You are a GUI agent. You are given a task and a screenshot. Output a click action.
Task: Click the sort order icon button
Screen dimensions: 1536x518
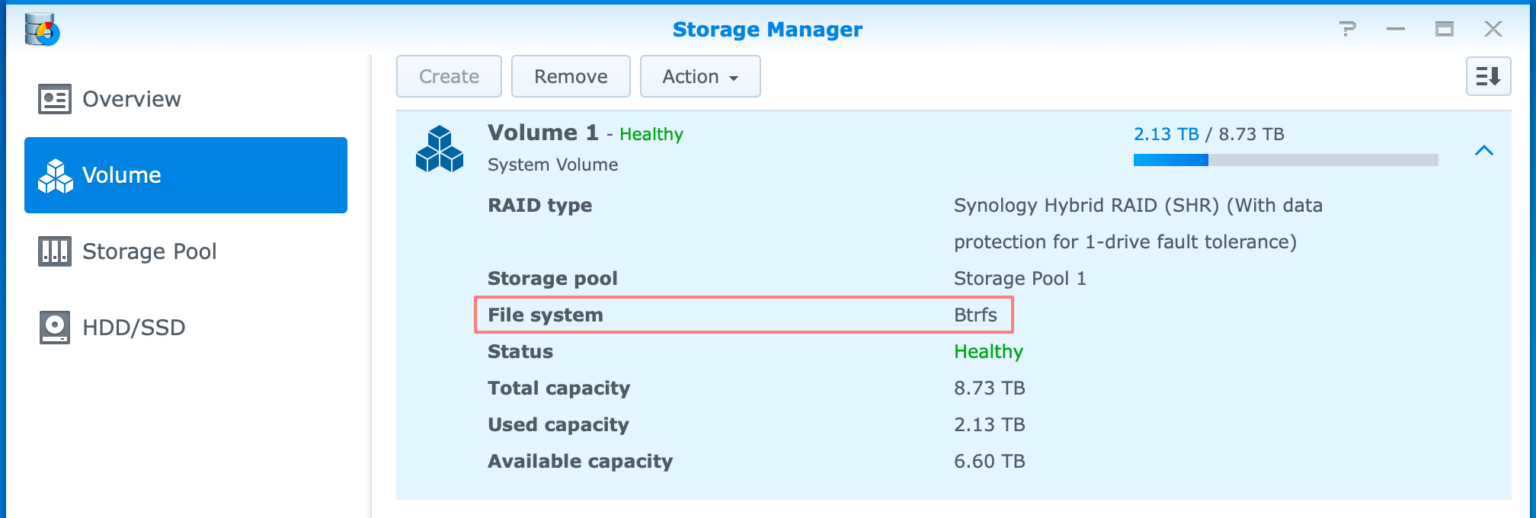pos(1488,76)
